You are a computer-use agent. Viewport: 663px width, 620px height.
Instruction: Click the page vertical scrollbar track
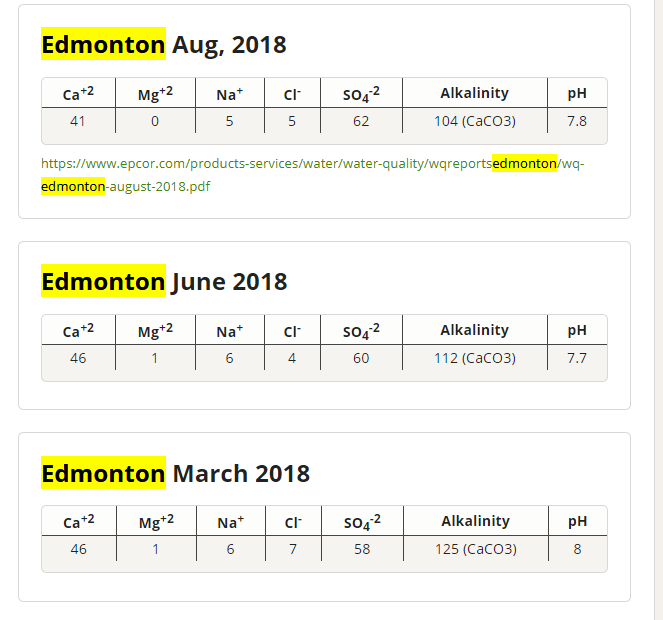tap(659, 310)
